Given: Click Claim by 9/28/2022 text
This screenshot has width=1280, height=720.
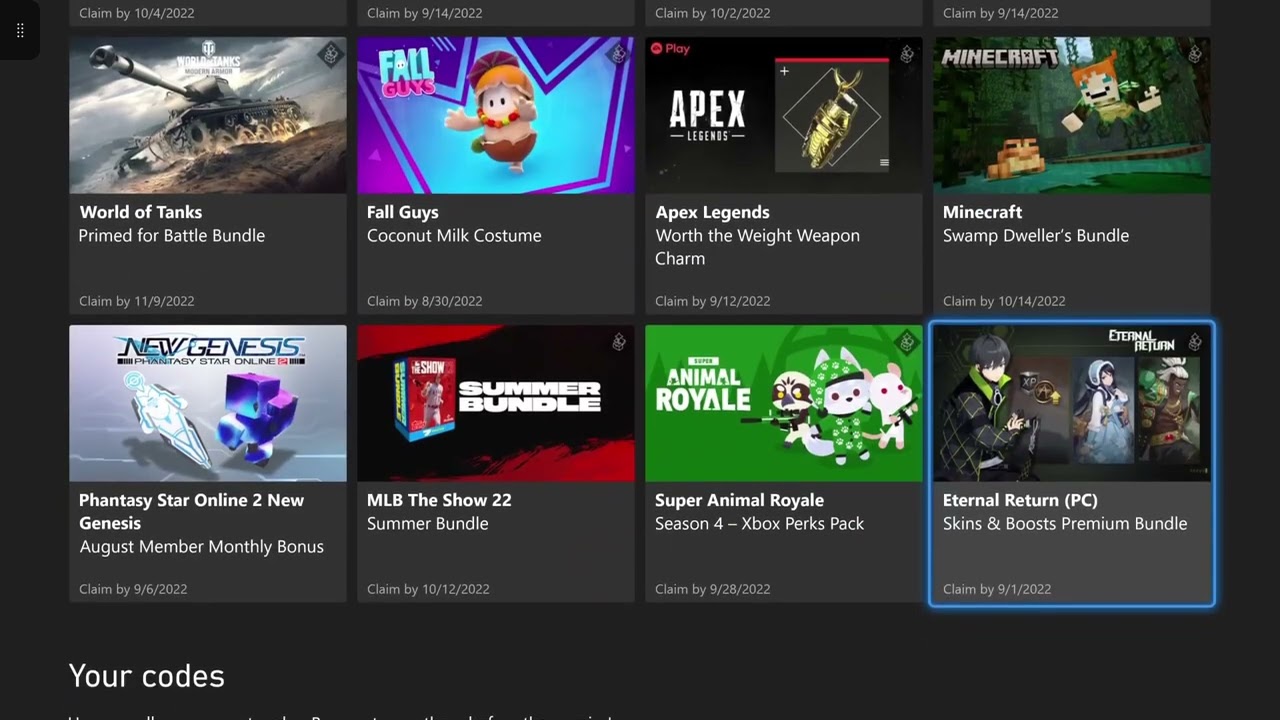Looking at the screenshot, I should pos(713,589).
